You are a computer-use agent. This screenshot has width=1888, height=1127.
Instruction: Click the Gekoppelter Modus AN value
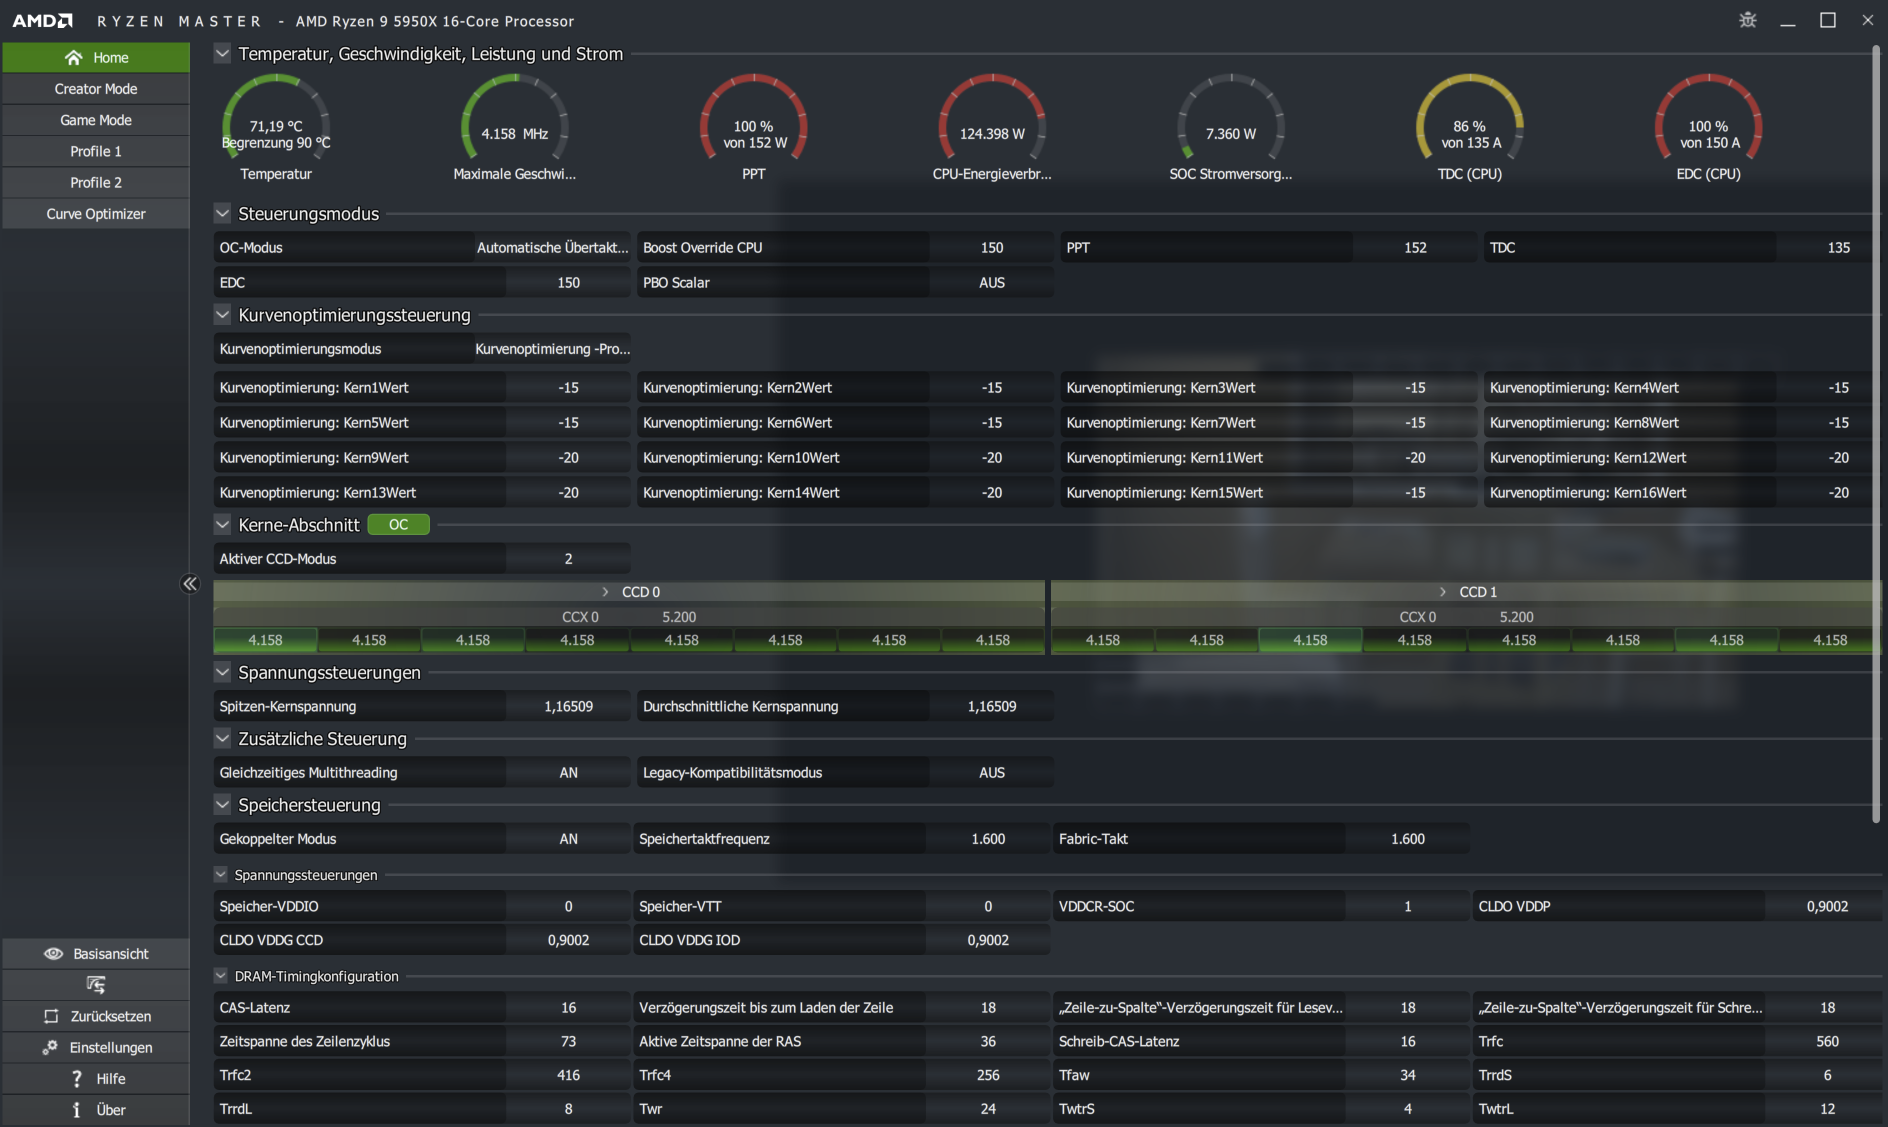coord(568,839)
